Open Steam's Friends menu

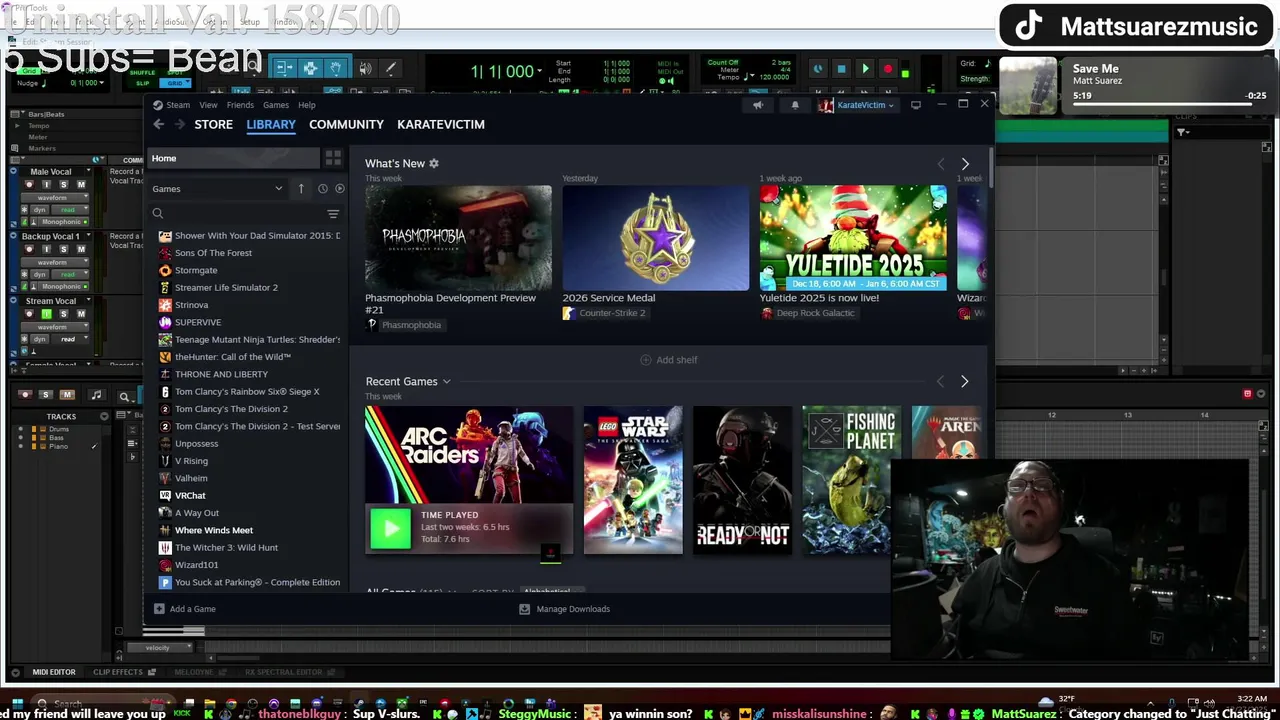coord(240,105)
